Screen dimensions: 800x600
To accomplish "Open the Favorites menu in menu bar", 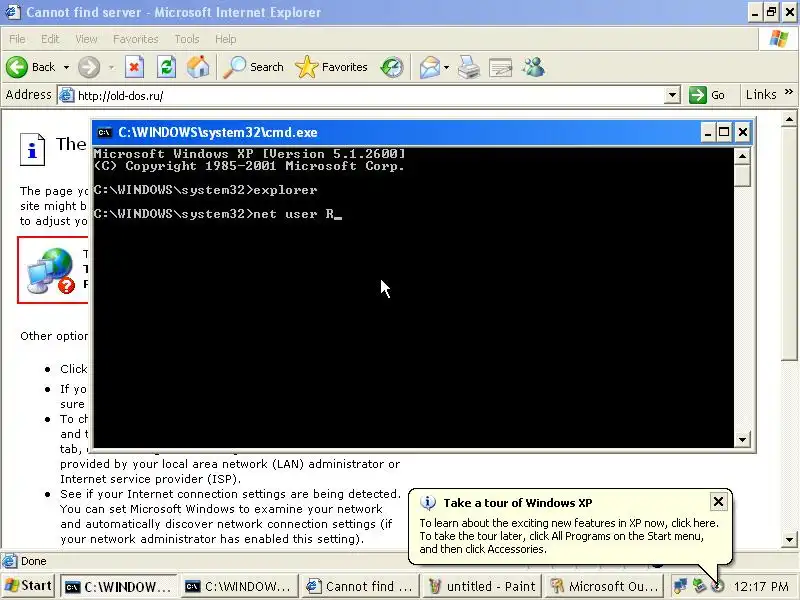I will pyautogui.click(x=136, y=39).
